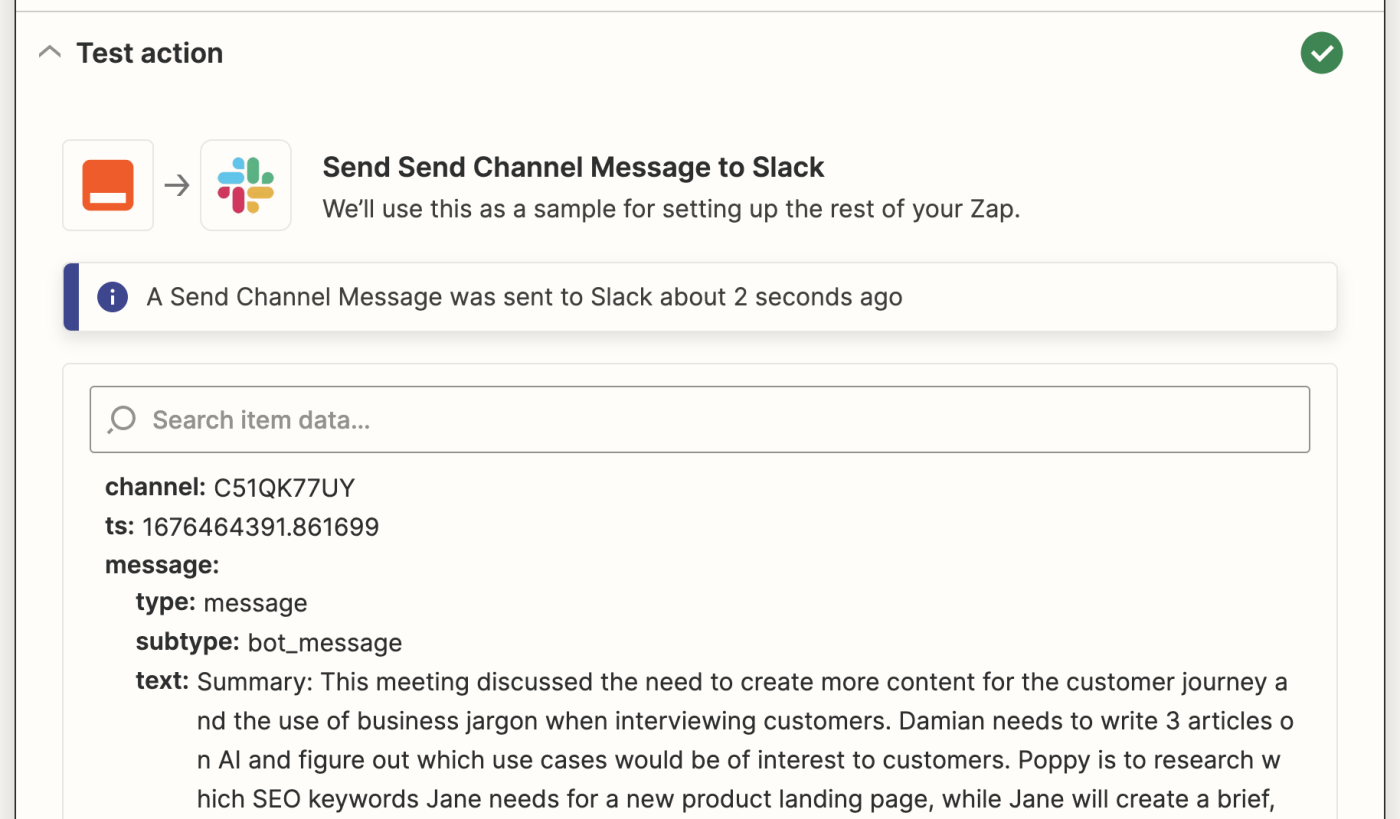Viewport: 1400px width, 819px height.
Task: Click the Send Channel Message to Slack title
Action: click(573, 167)
